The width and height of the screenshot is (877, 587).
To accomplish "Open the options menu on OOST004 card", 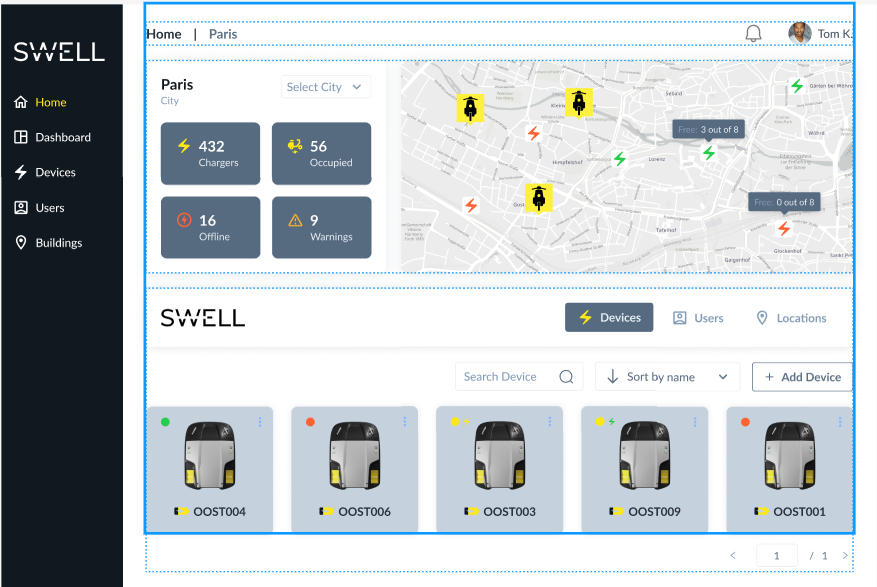I will tap(260, 422).
